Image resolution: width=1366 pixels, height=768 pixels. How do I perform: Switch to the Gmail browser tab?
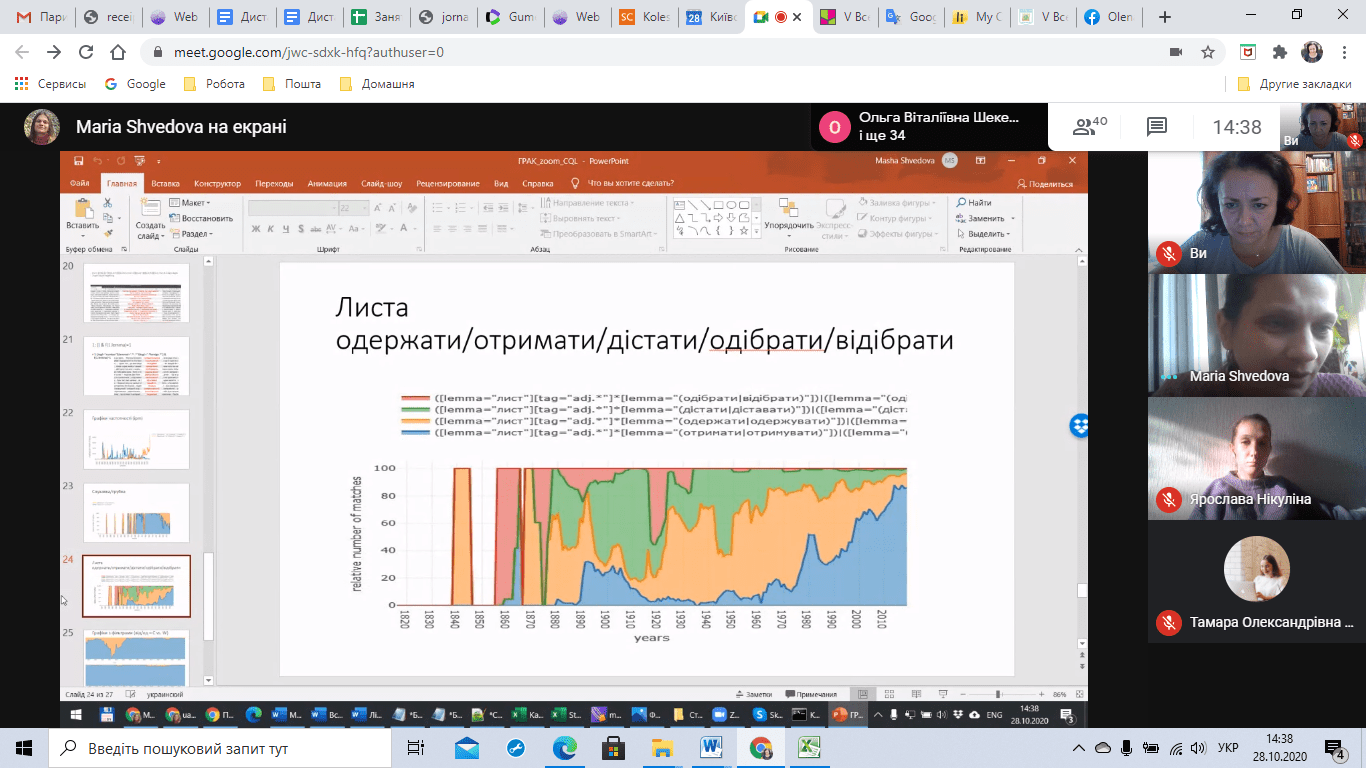pos(40,17)
